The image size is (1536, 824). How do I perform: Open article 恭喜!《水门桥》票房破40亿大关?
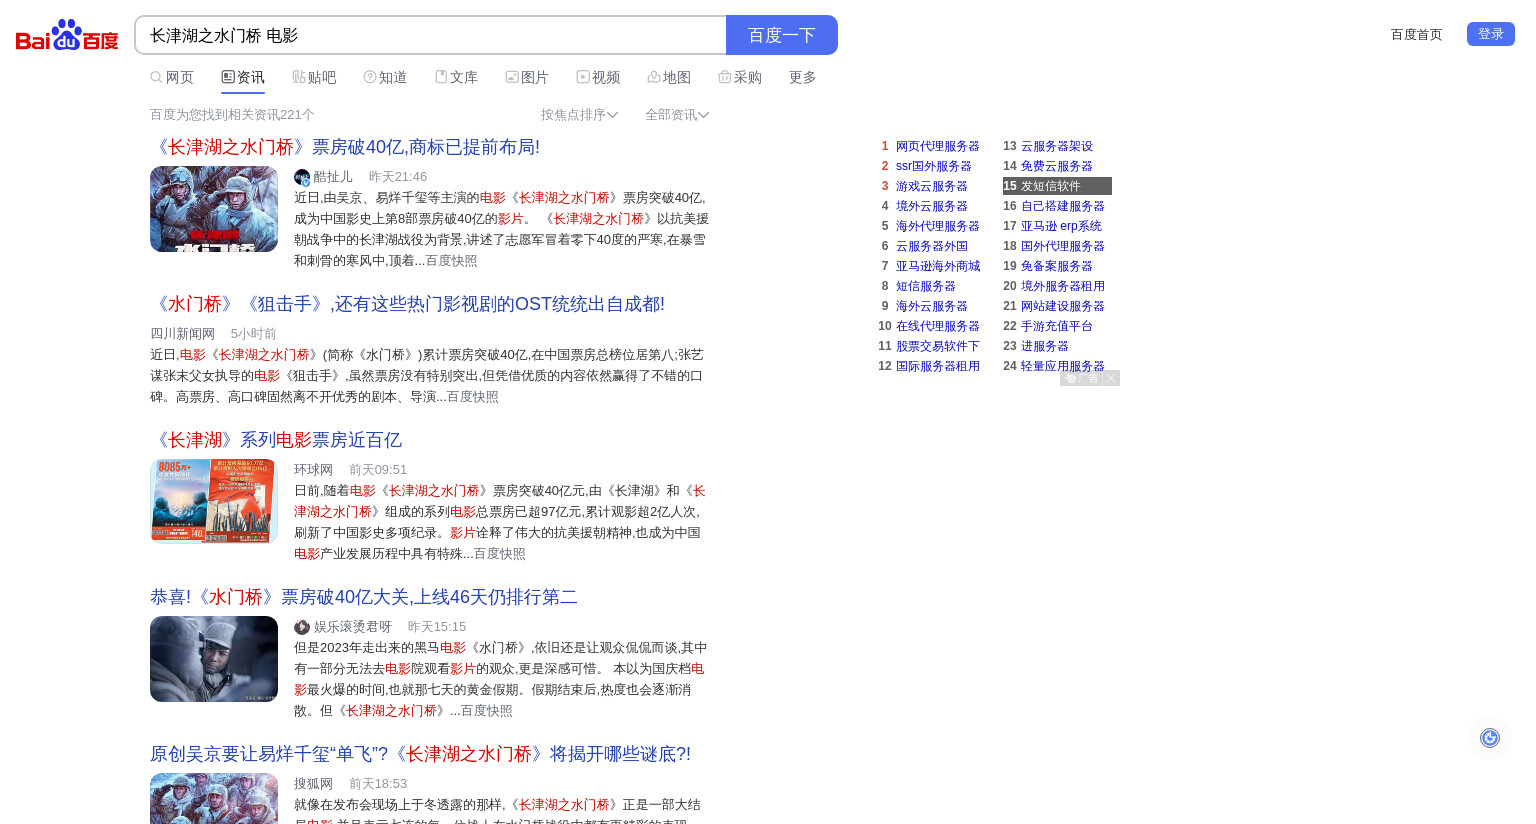click(x=364, y=597)
